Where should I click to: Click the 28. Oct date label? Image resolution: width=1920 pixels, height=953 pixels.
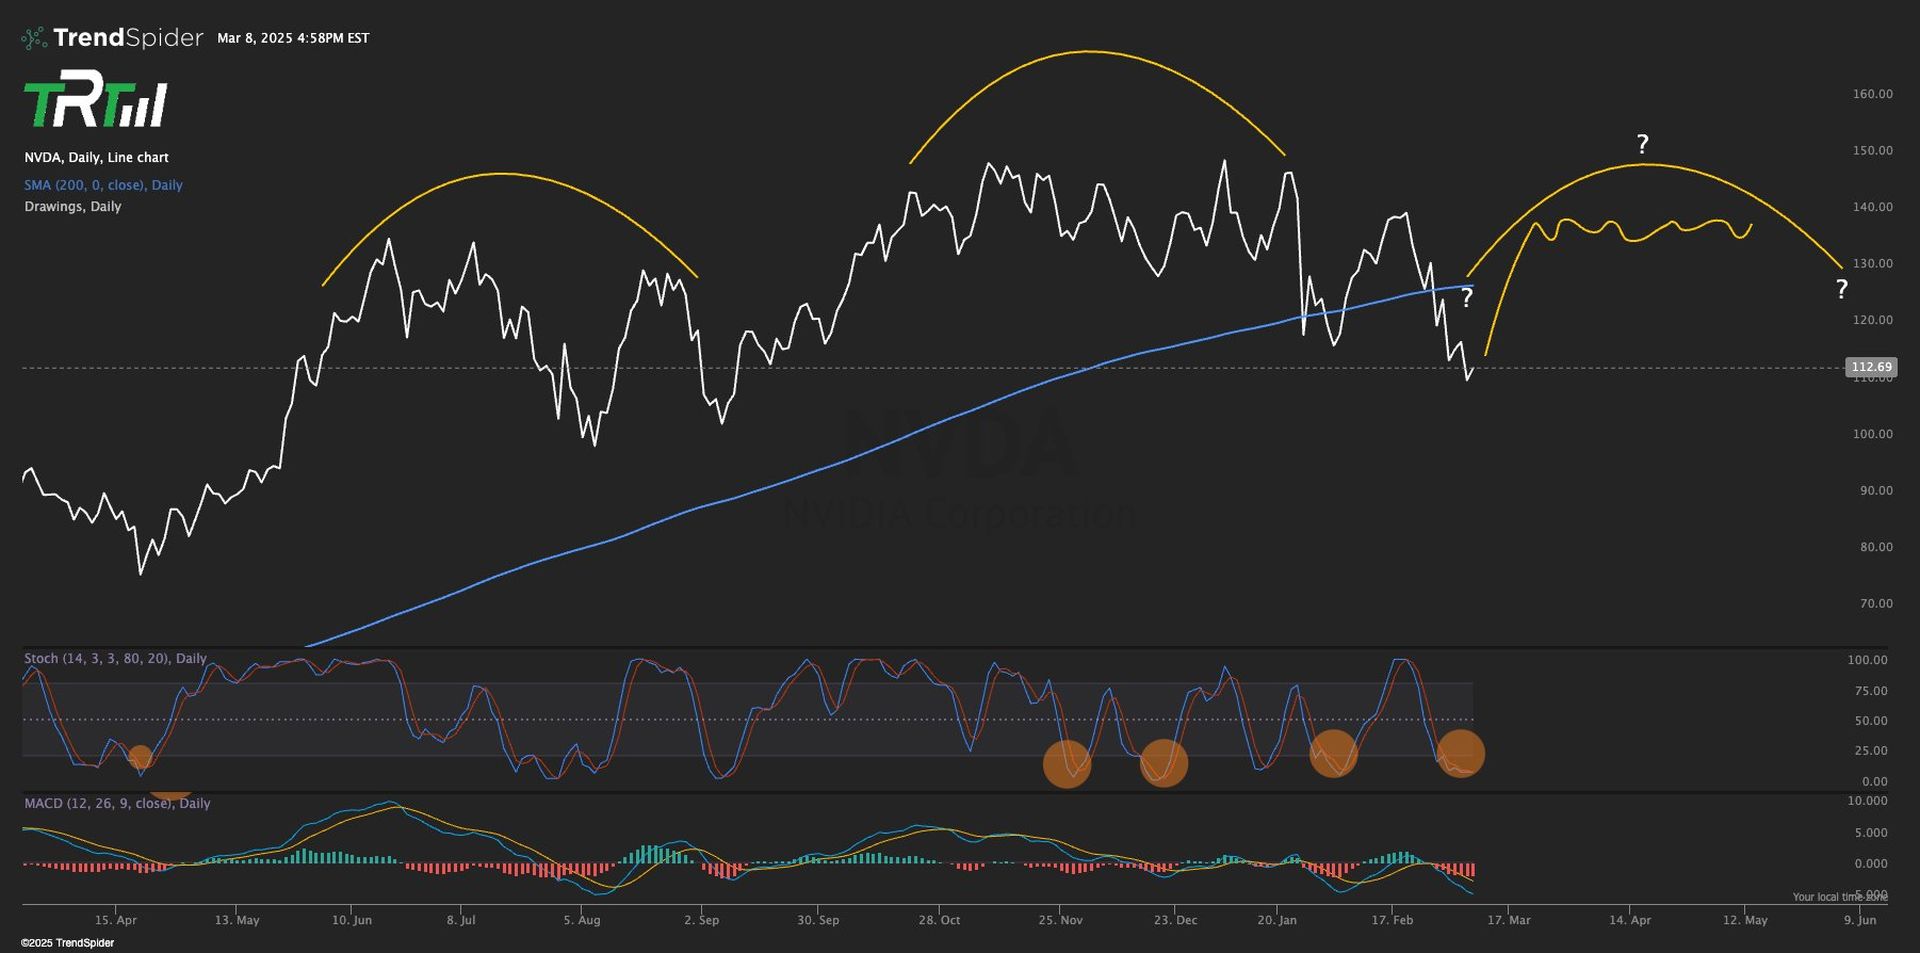[939, 920]
